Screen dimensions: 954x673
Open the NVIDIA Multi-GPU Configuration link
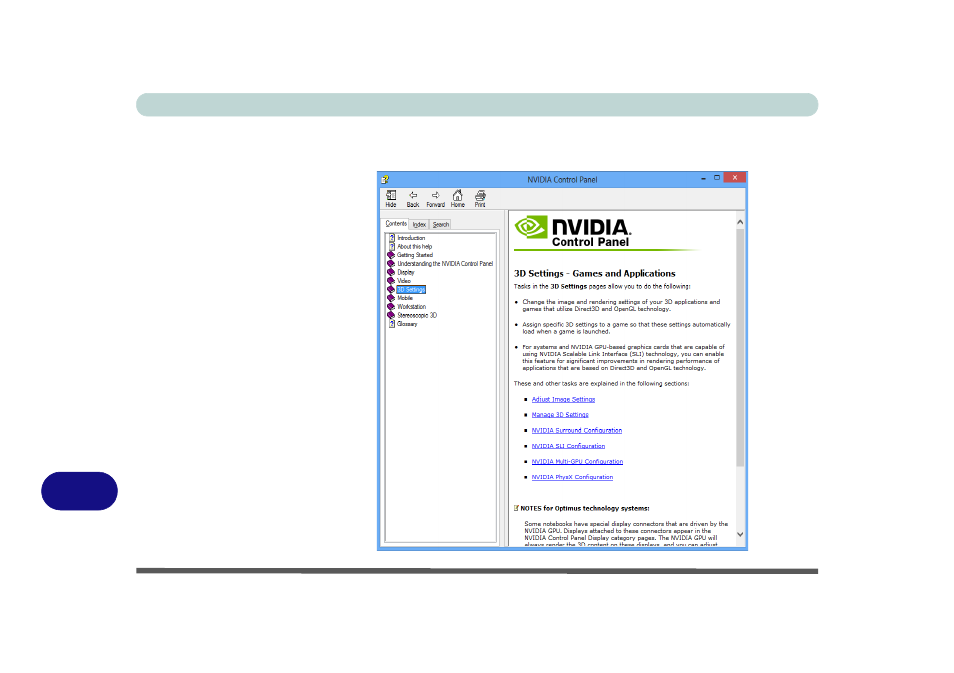tap(577, 461)
